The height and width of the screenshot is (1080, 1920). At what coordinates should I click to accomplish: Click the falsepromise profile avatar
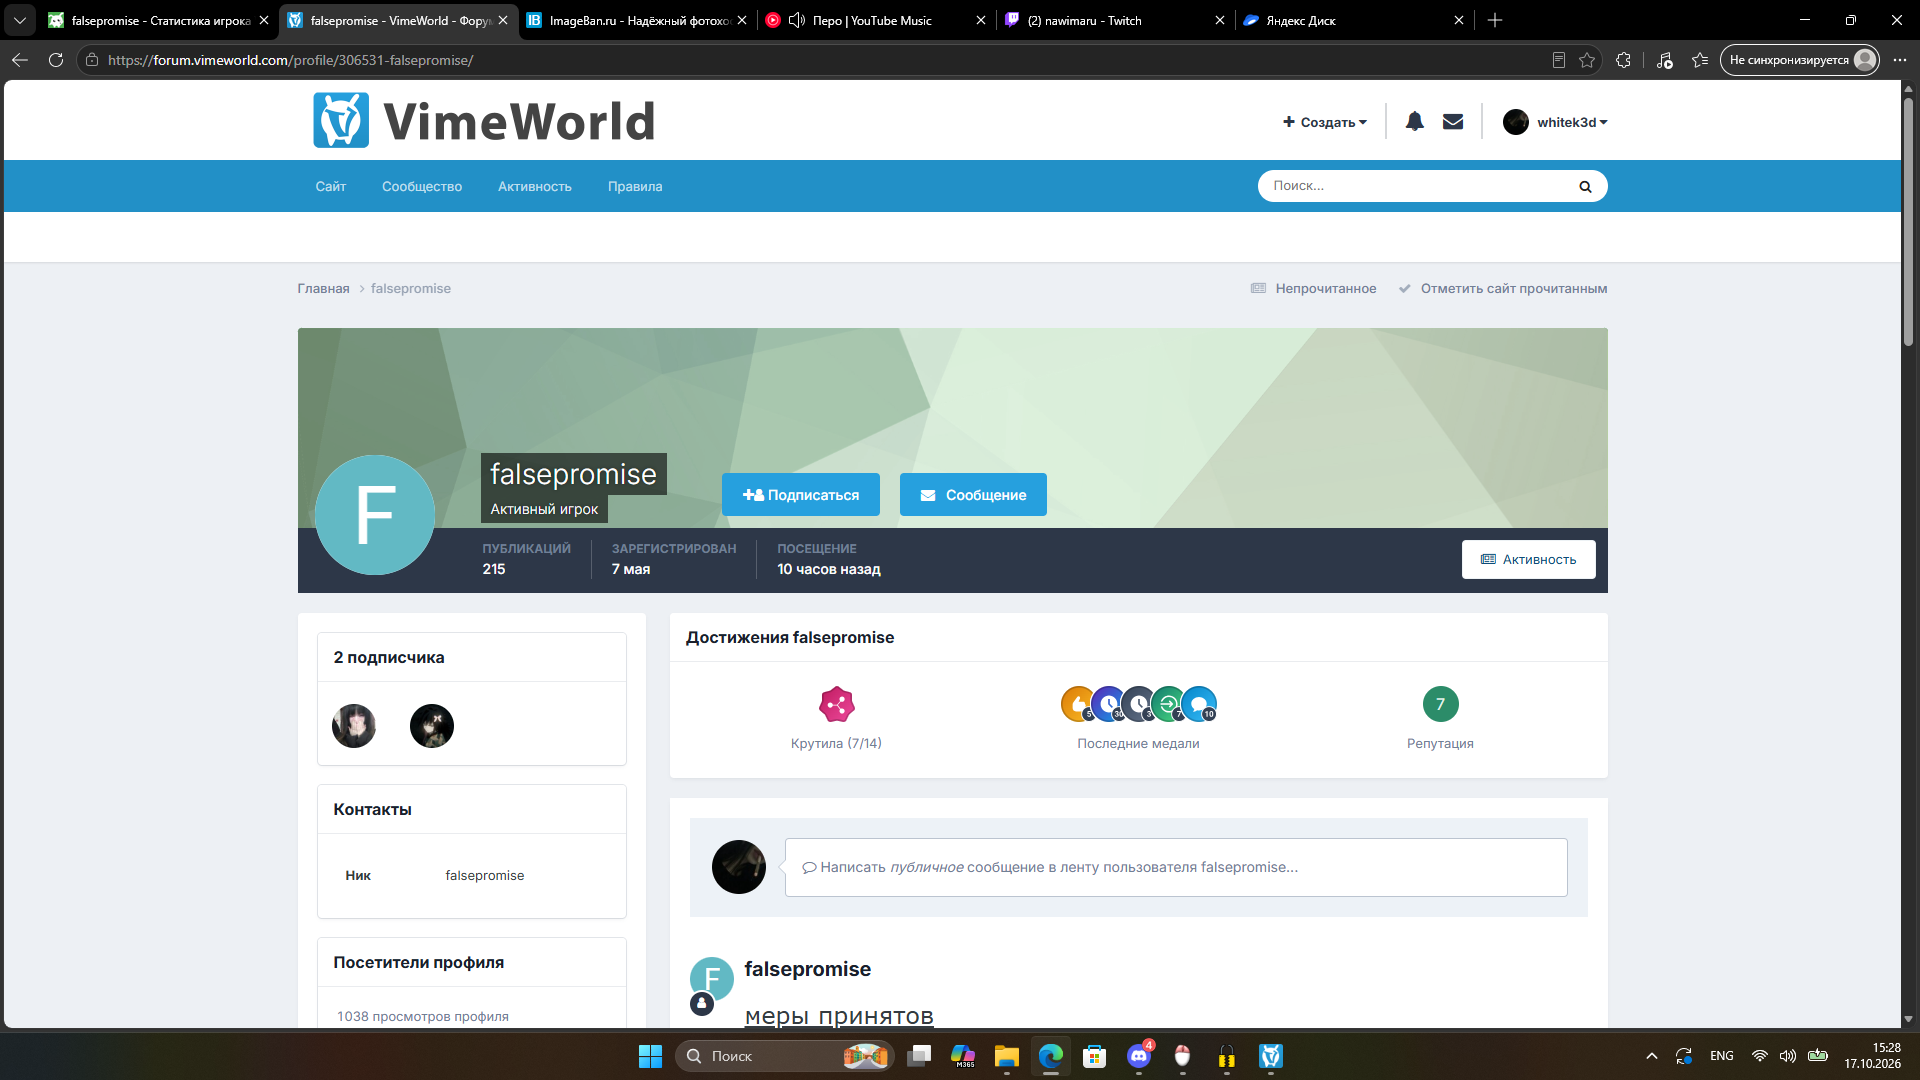click(375, 515)
